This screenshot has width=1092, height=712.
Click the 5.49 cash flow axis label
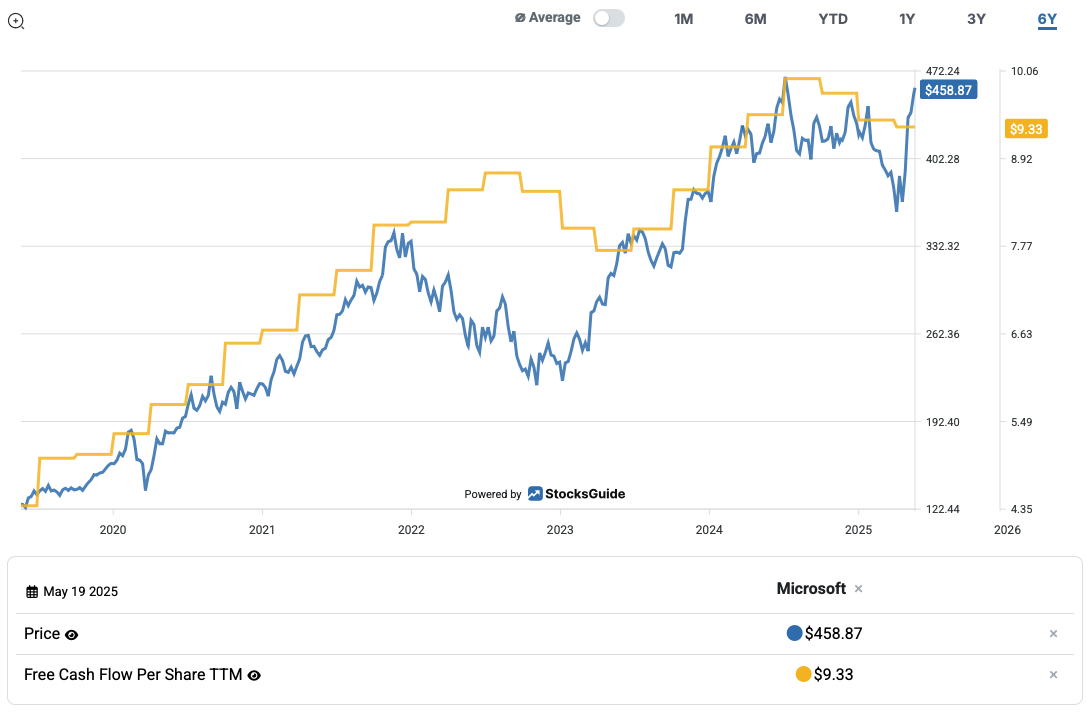(x=1022, y=421)
